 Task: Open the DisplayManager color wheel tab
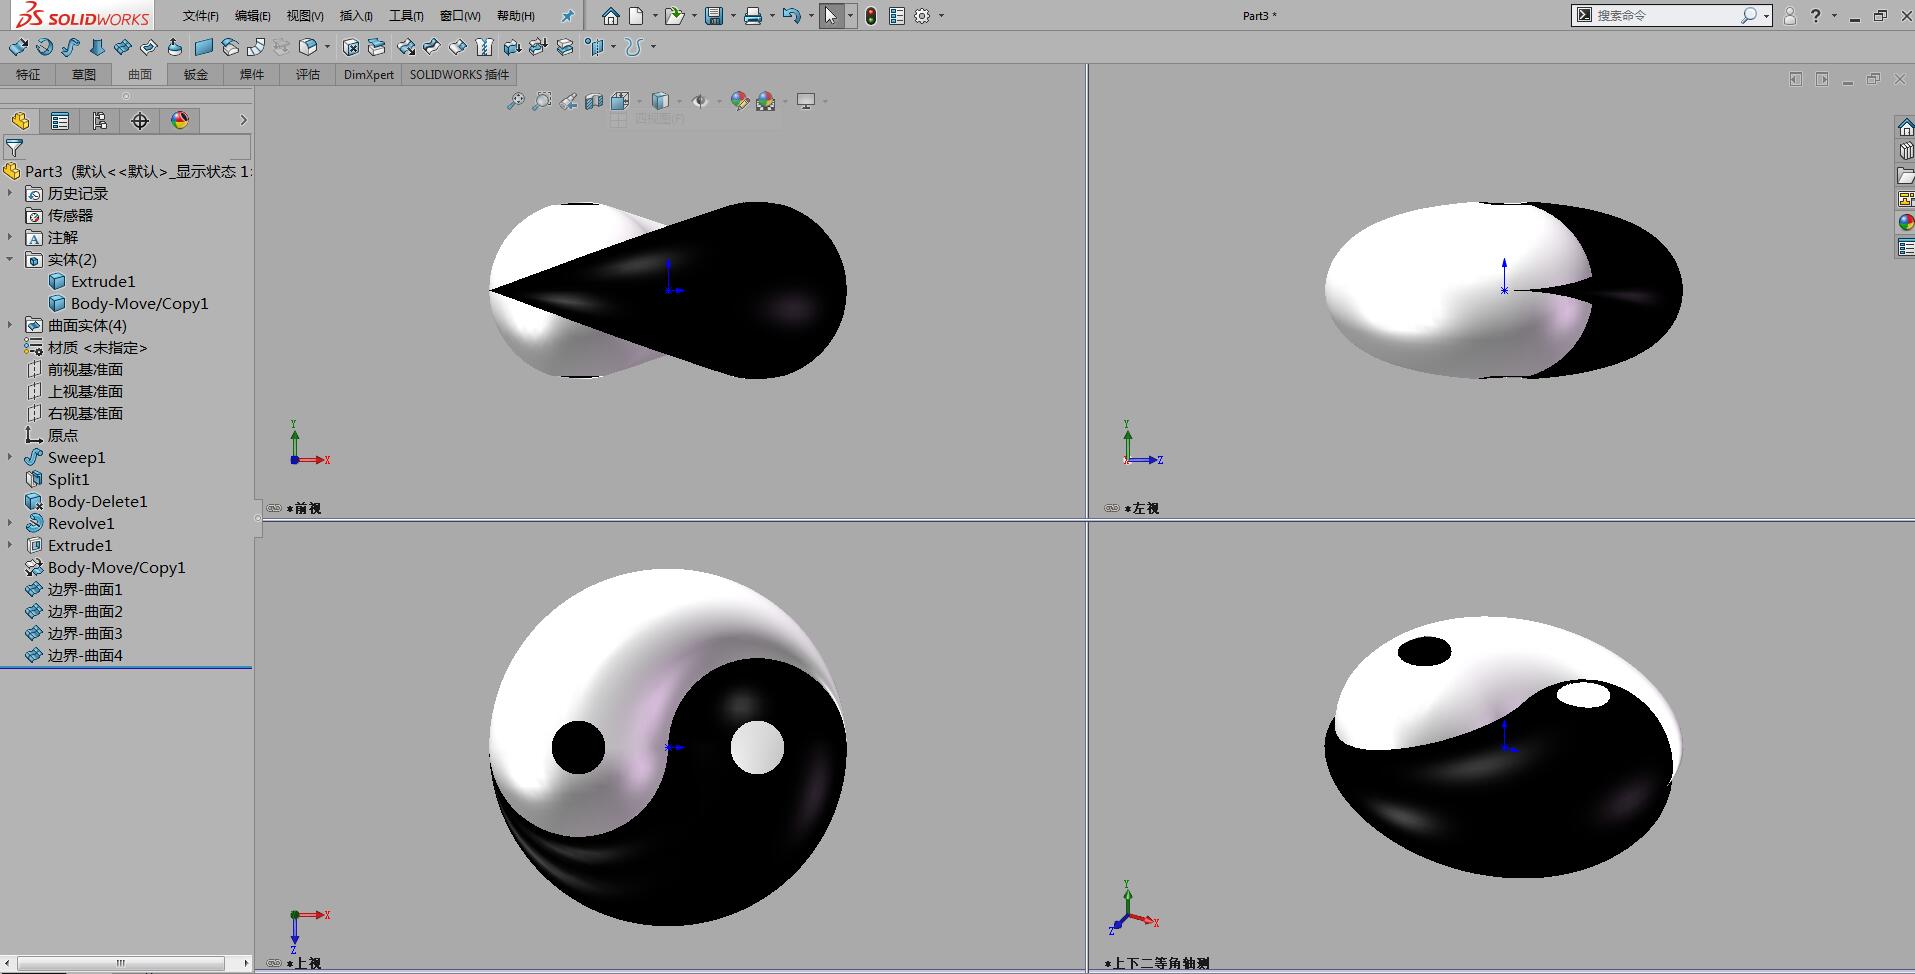(x=180, y=121)
